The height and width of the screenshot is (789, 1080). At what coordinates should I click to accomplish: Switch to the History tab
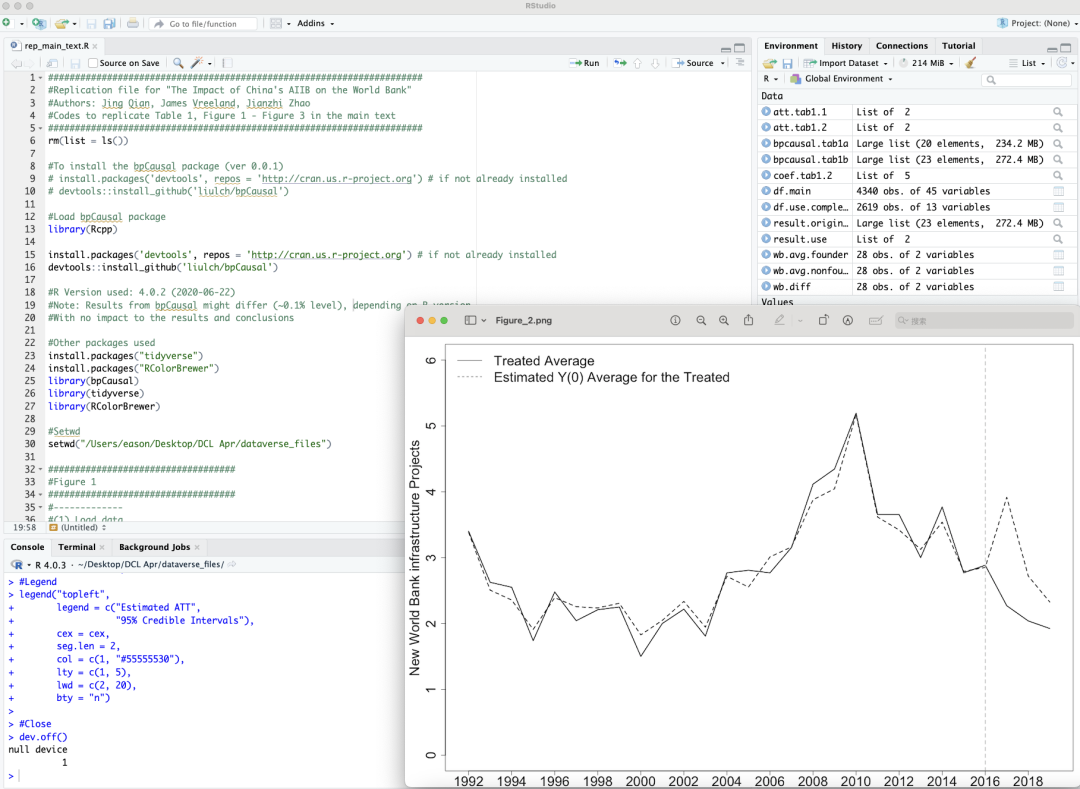point(847,46)
